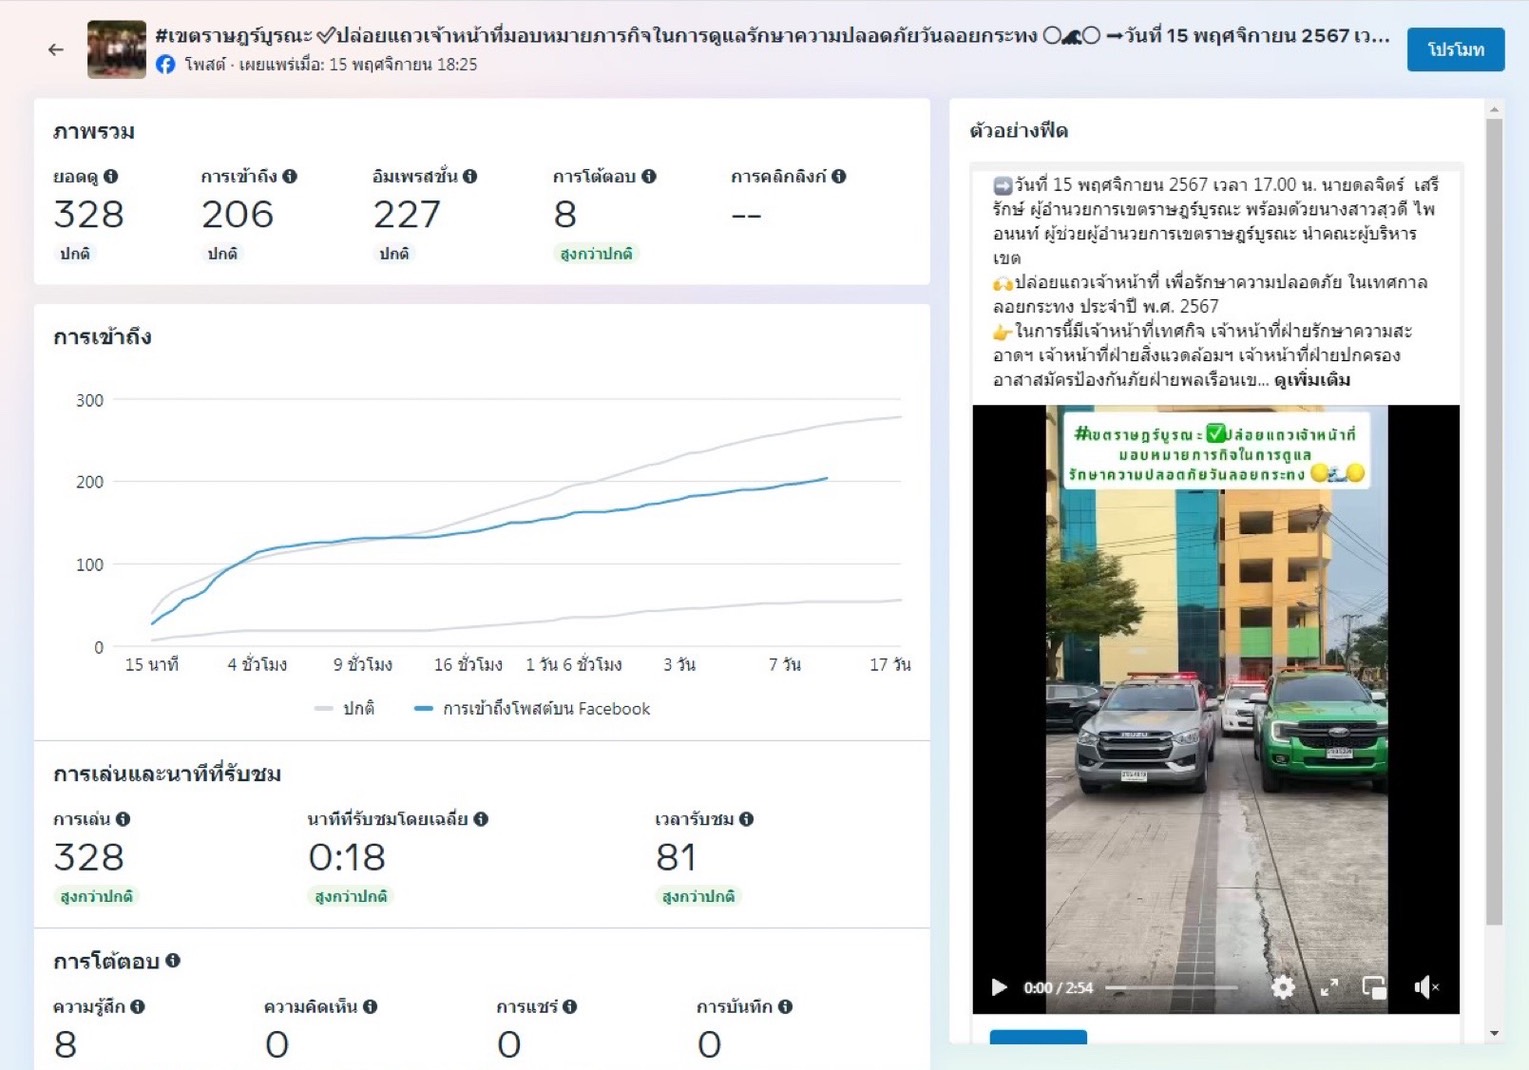Click the video progress bar
Image resolution: width=1529 pixels, height=1070 pixels.
point(1172,988)
